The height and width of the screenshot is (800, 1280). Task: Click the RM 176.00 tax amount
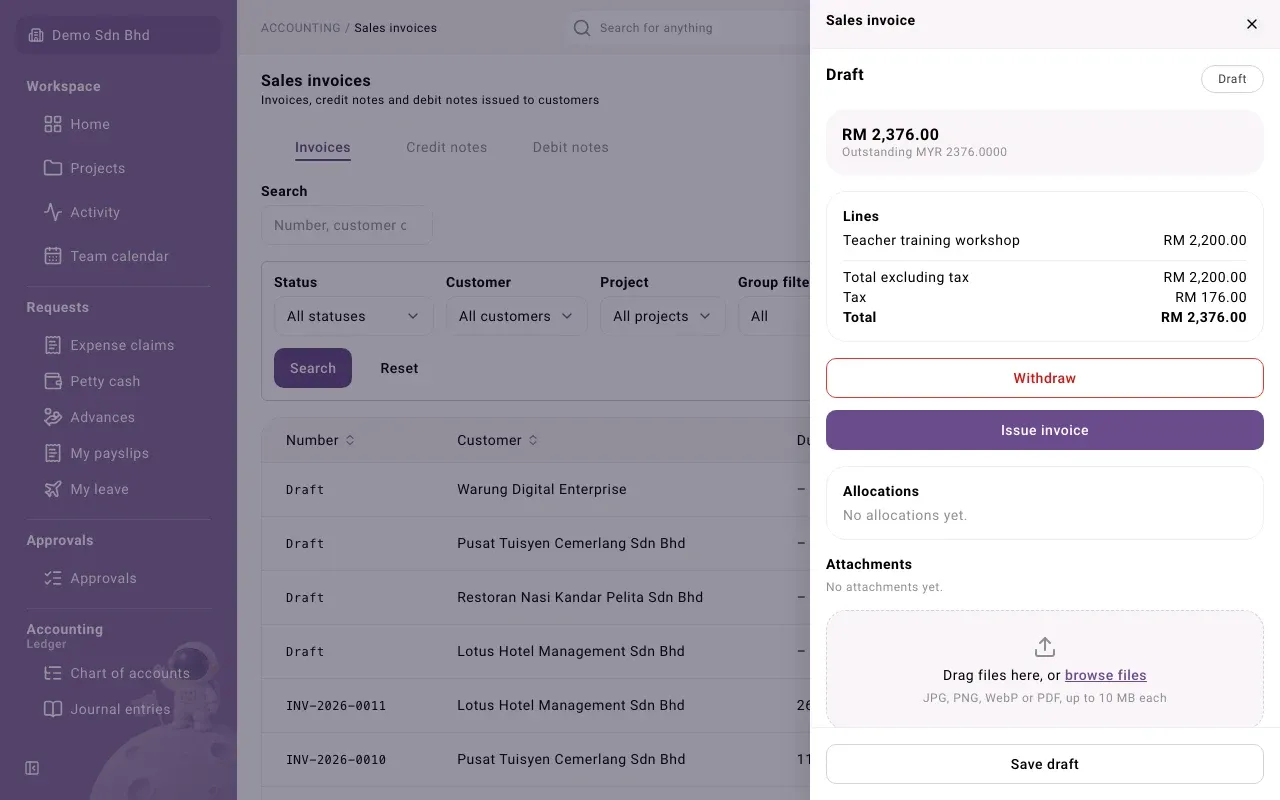coord(1211,297)
